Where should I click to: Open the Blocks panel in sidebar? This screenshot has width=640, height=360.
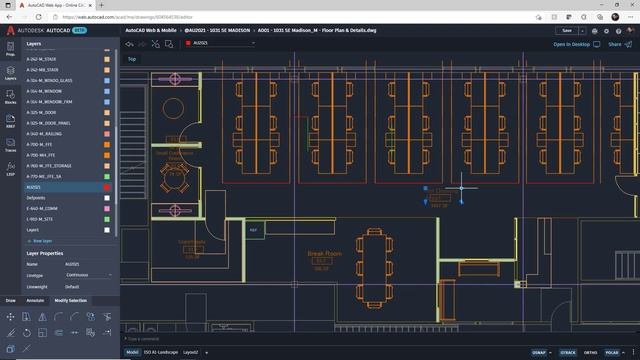click(11, 97)
